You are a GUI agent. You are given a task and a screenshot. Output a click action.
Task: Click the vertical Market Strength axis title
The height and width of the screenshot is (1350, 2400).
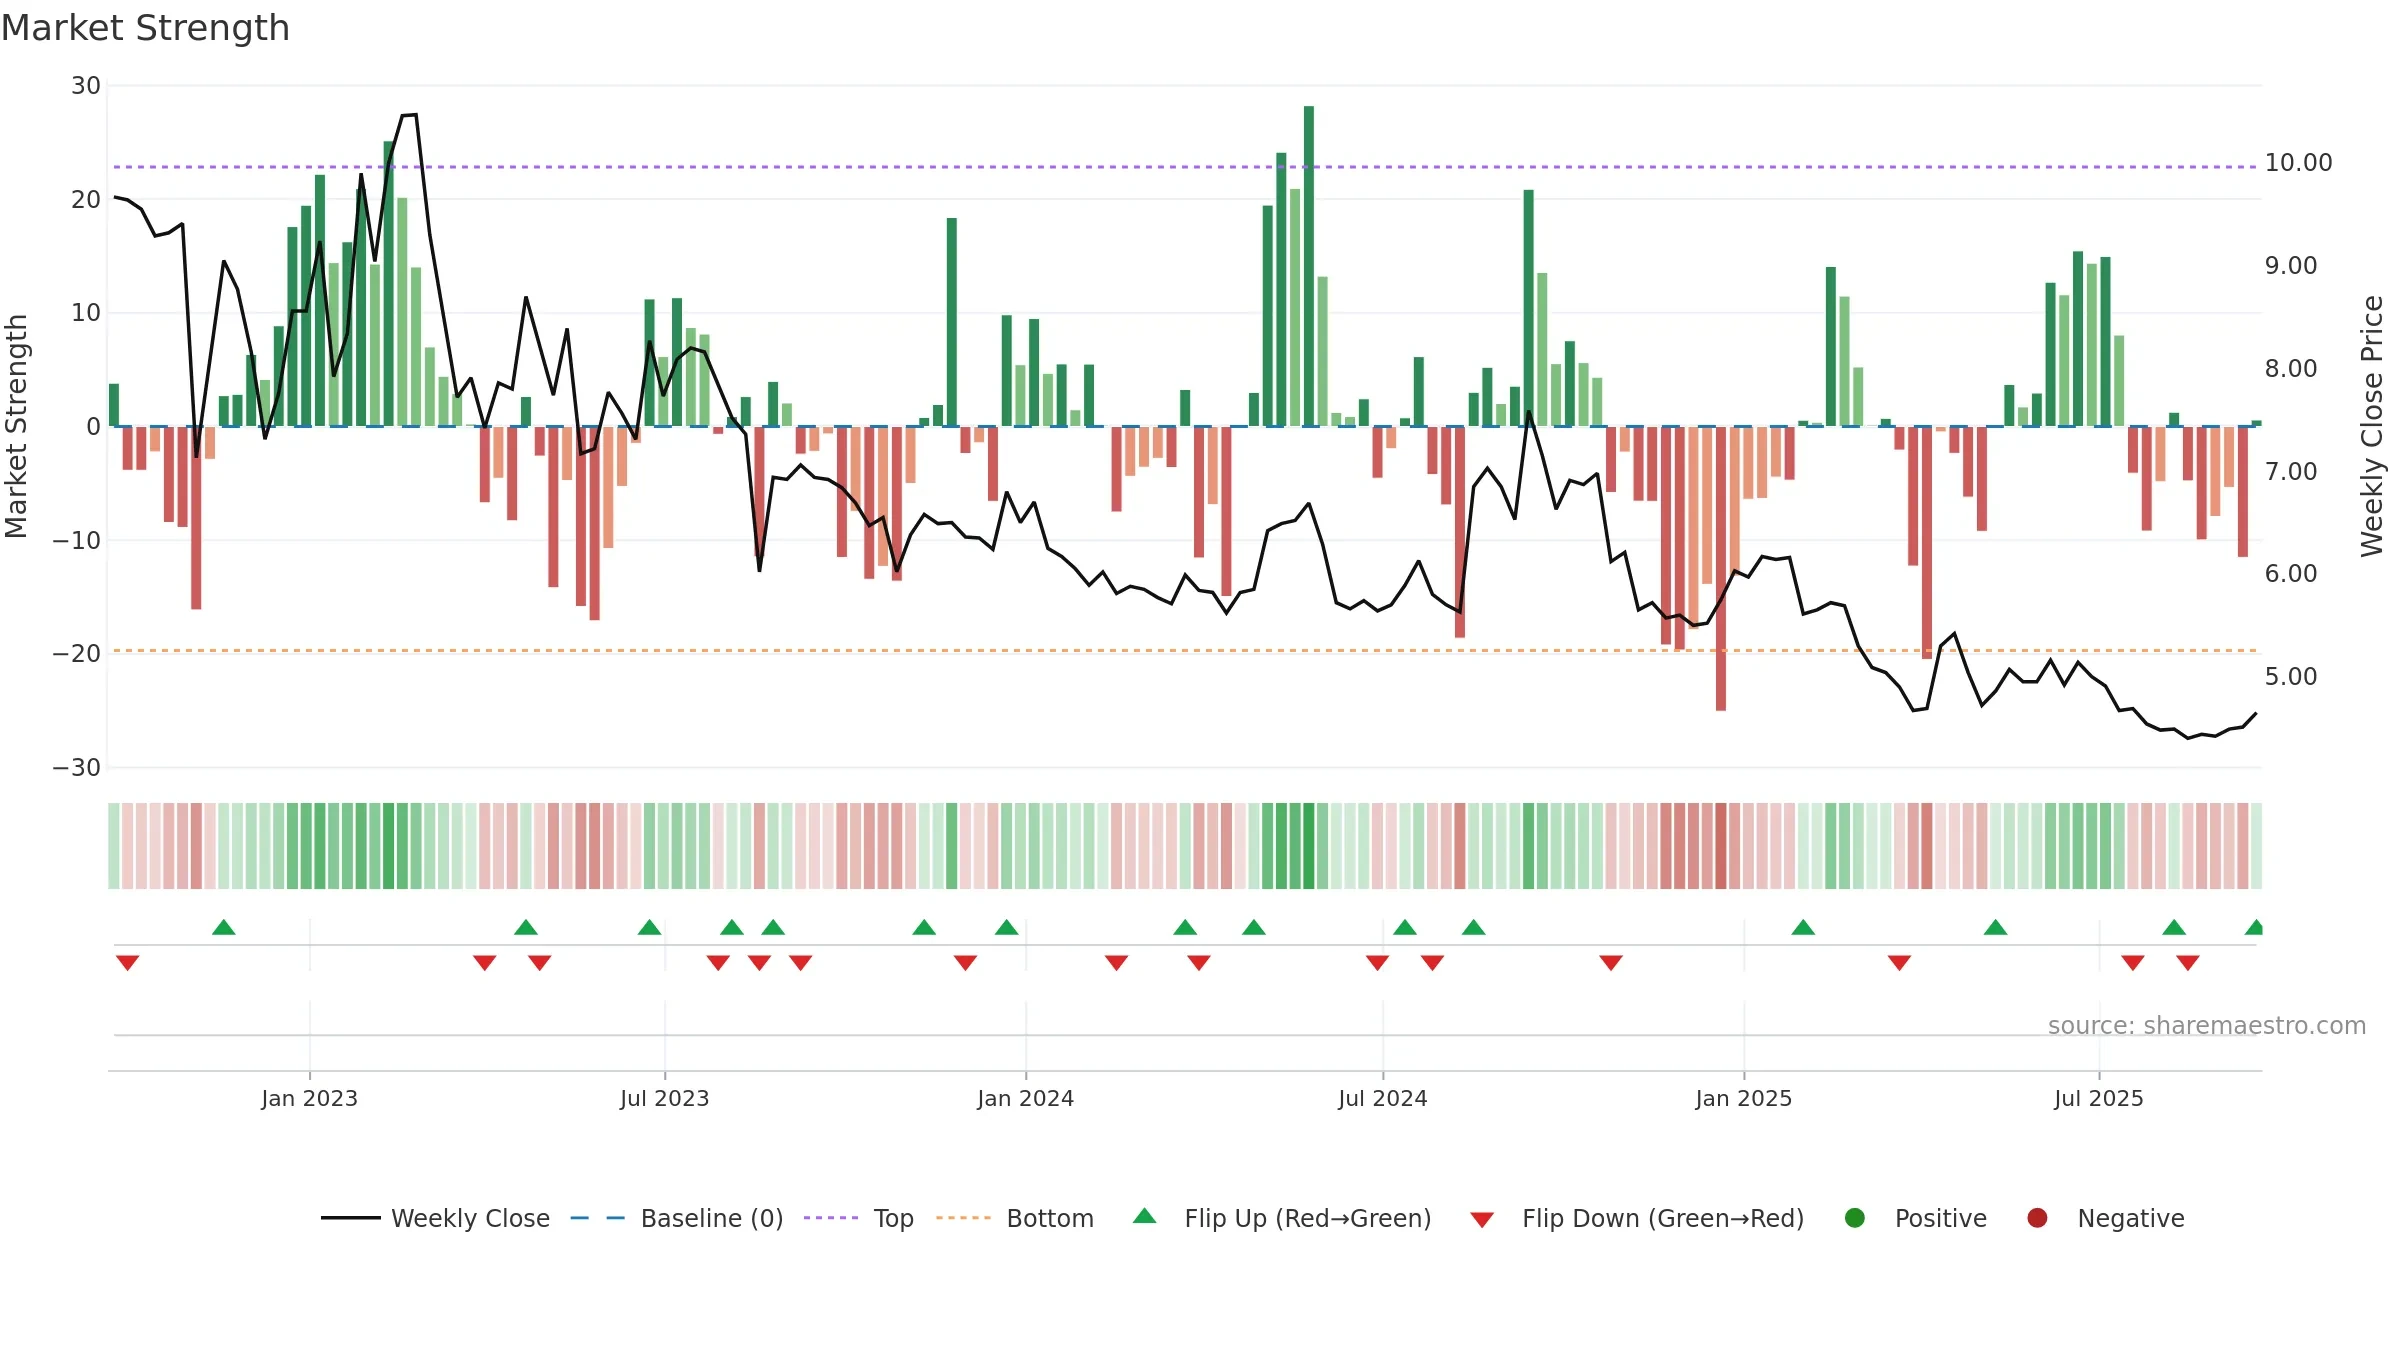pos(16,426)
